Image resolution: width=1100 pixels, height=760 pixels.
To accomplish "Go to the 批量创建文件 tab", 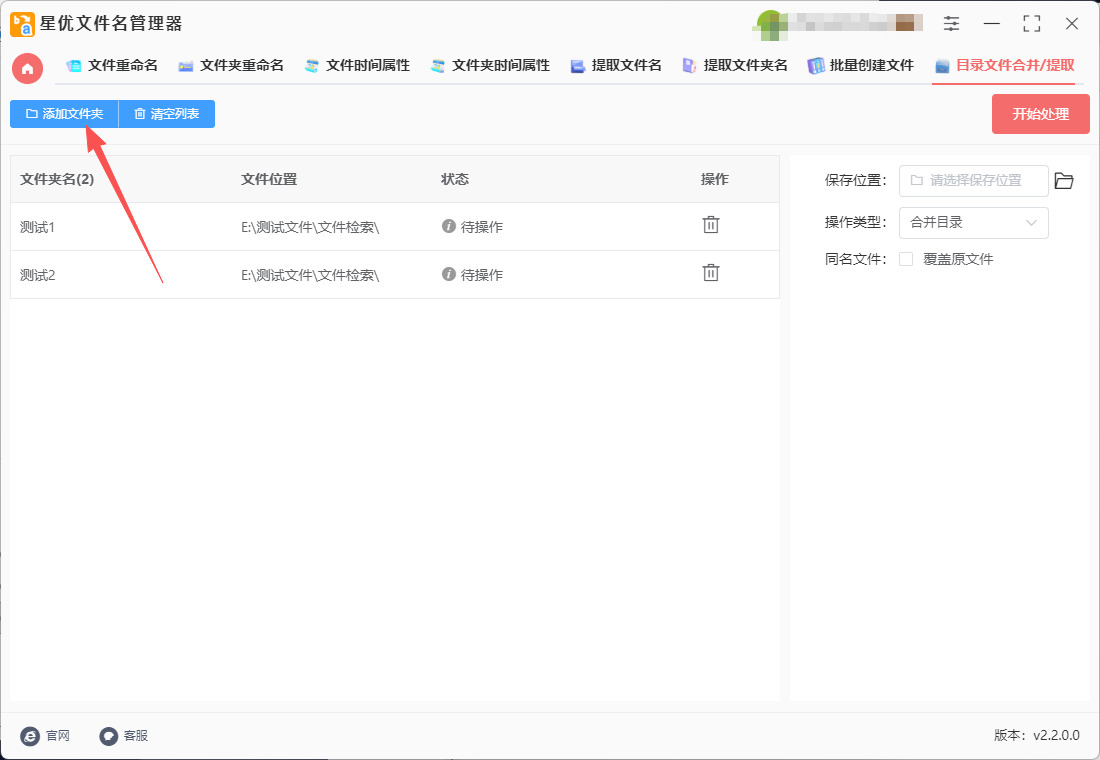I will click(x=861, y=66).
